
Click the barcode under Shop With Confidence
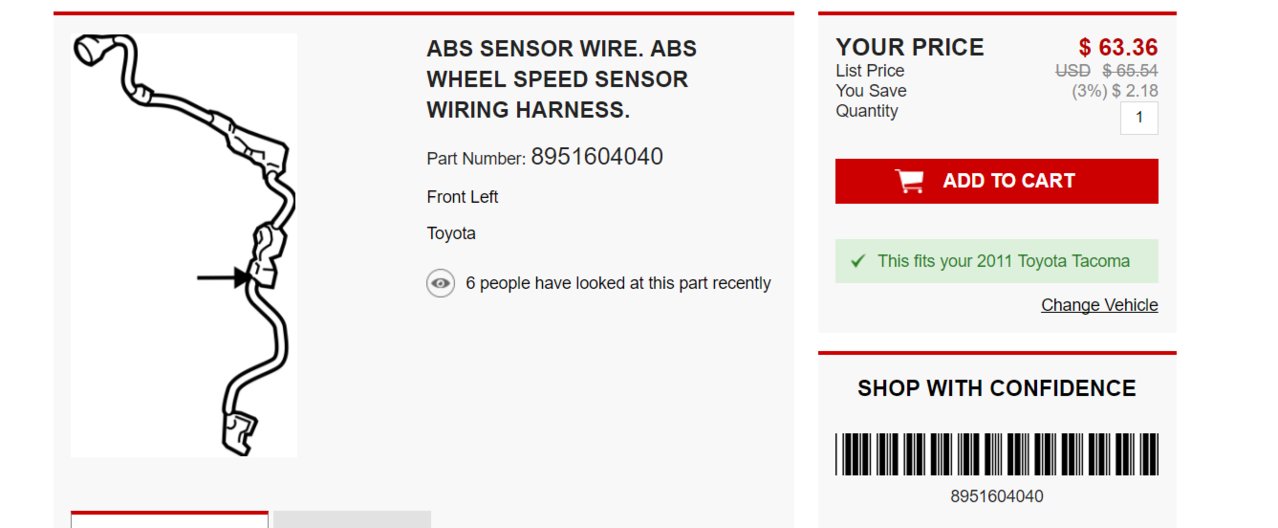997,454
